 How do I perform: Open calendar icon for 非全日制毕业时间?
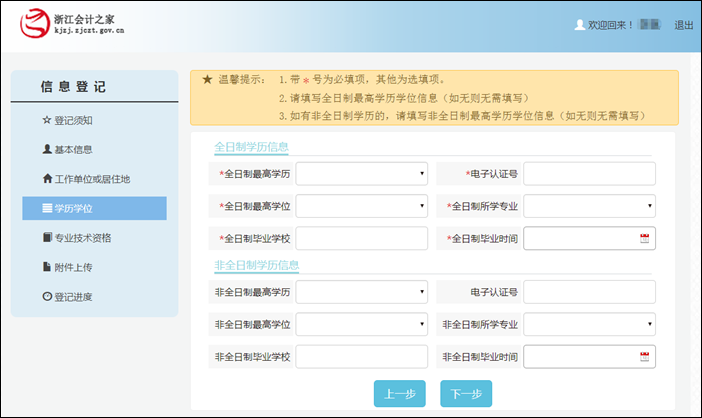point(644,357)
